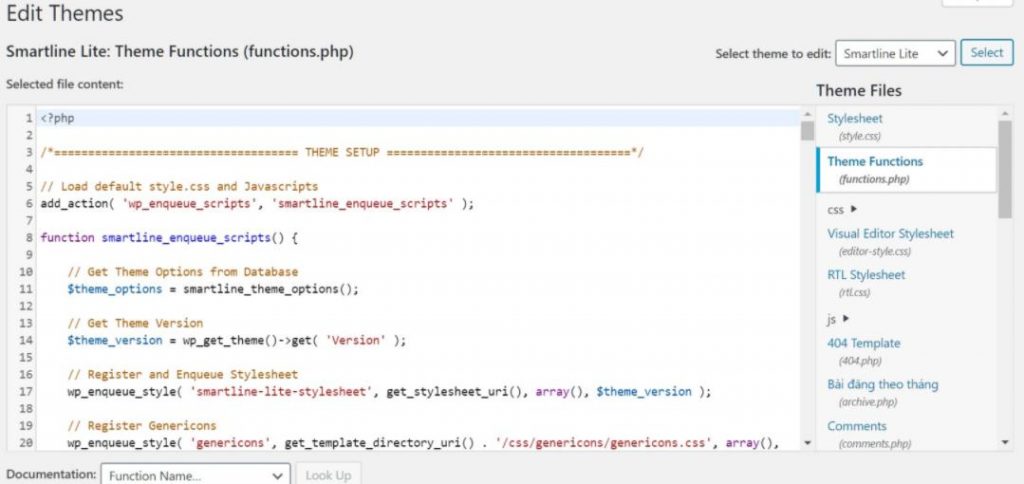Expand the css folder arrow

point(854,209)
